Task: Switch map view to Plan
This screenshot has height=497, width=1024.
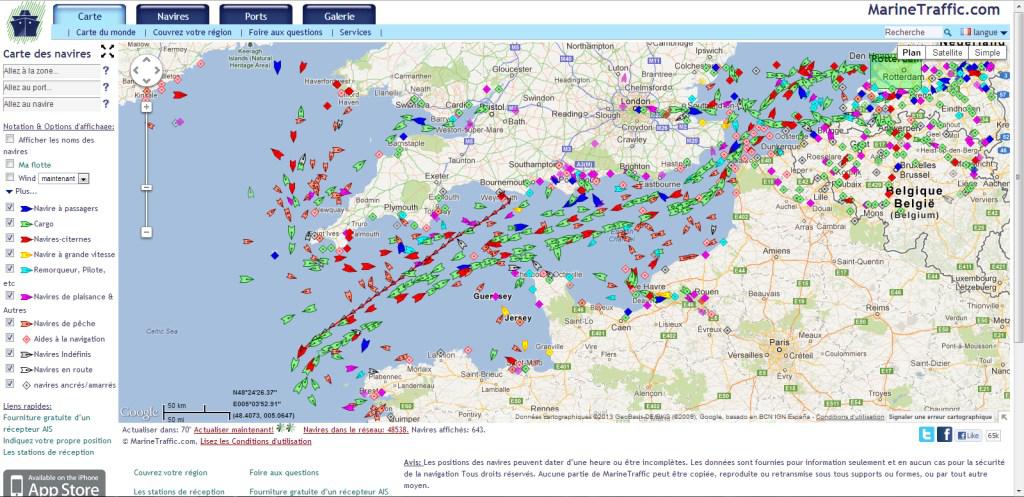Action: (912, 53)
